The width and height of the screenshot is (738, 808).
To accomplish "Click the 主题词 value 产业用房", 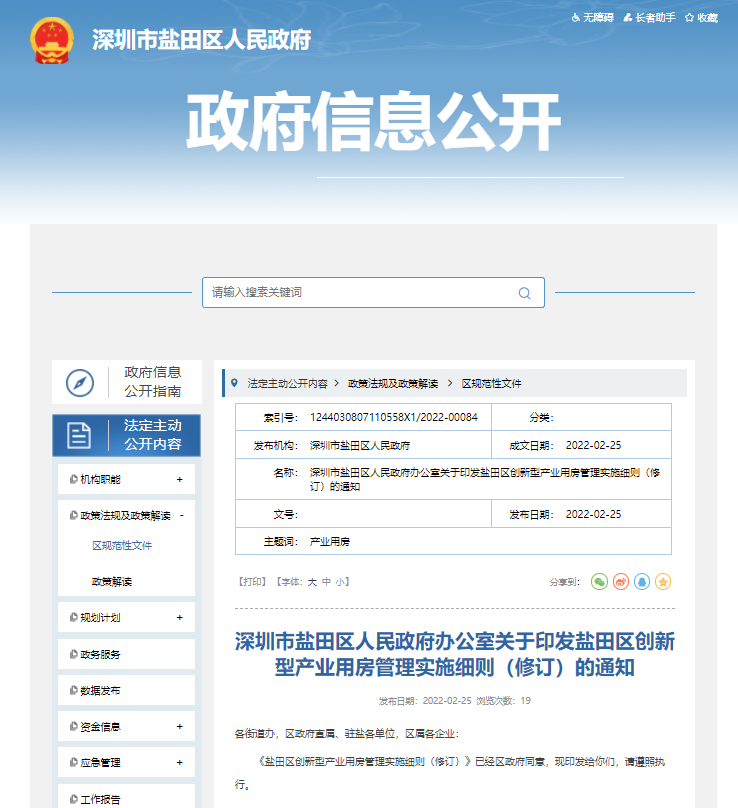I will coord(330,542).
